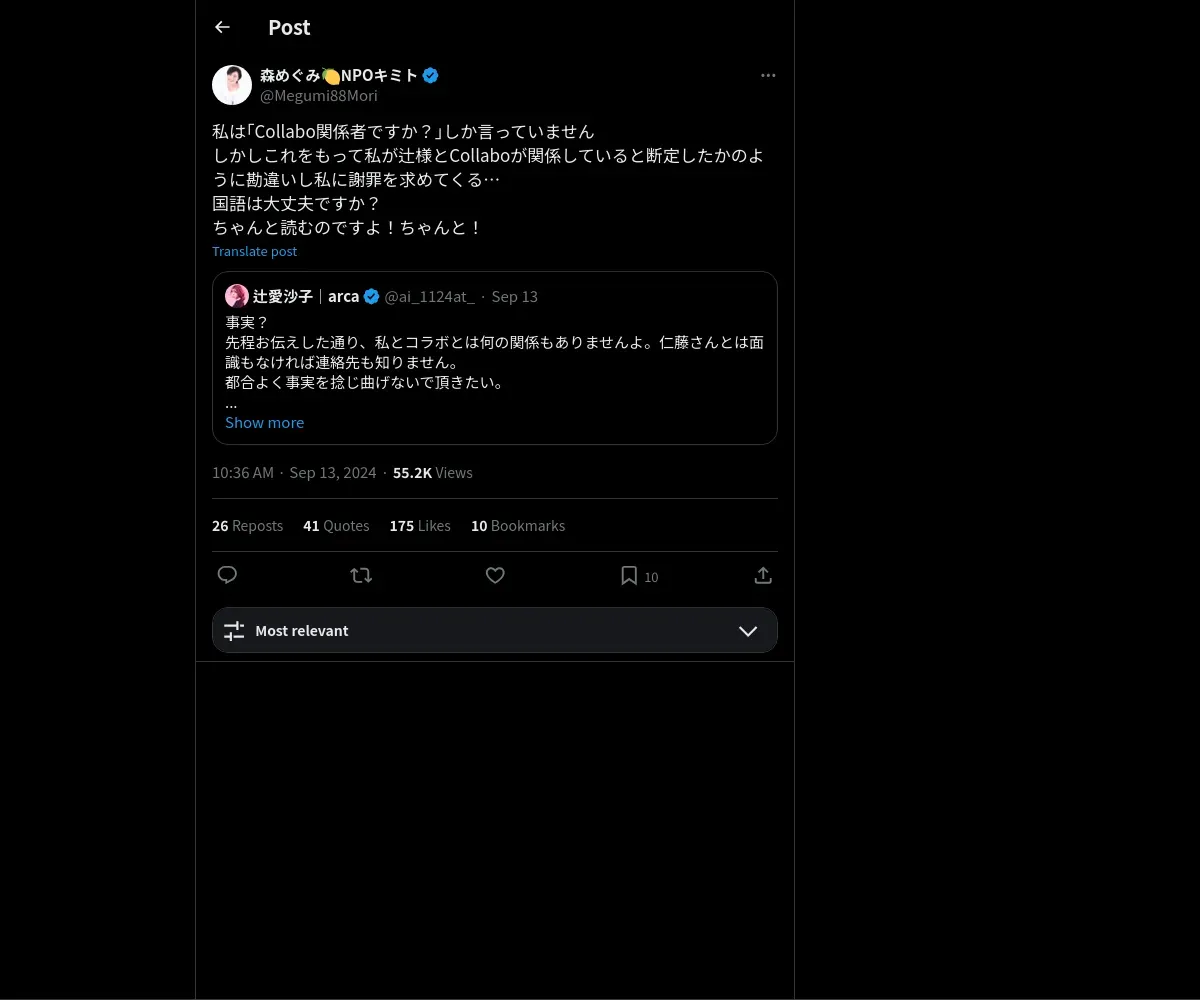Repost using the retweet arrows icon

pyautogui.click(x=361, y=575)
